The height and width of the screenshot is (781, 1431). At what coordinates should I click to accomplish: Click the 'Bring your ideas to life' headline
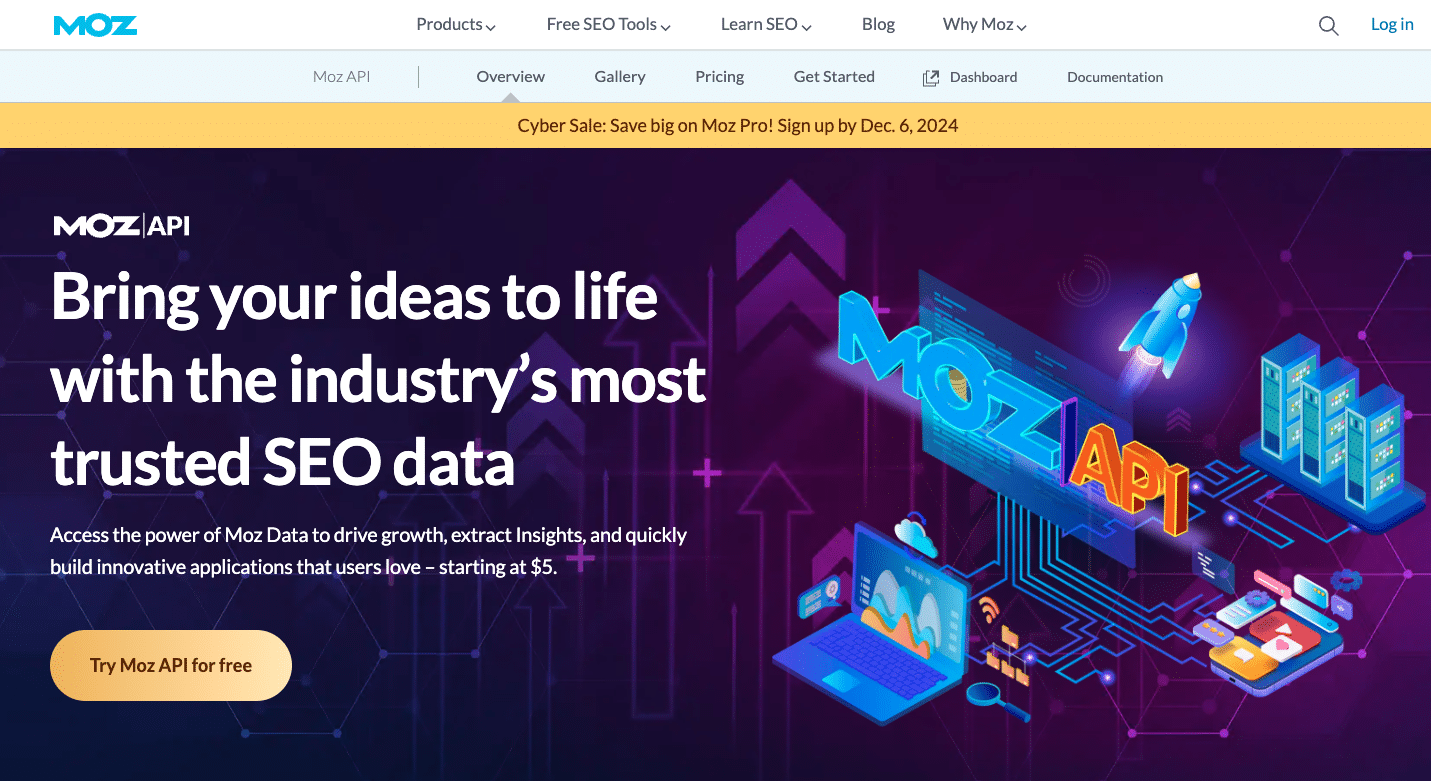pyautogui.click(x=378, y=378)
